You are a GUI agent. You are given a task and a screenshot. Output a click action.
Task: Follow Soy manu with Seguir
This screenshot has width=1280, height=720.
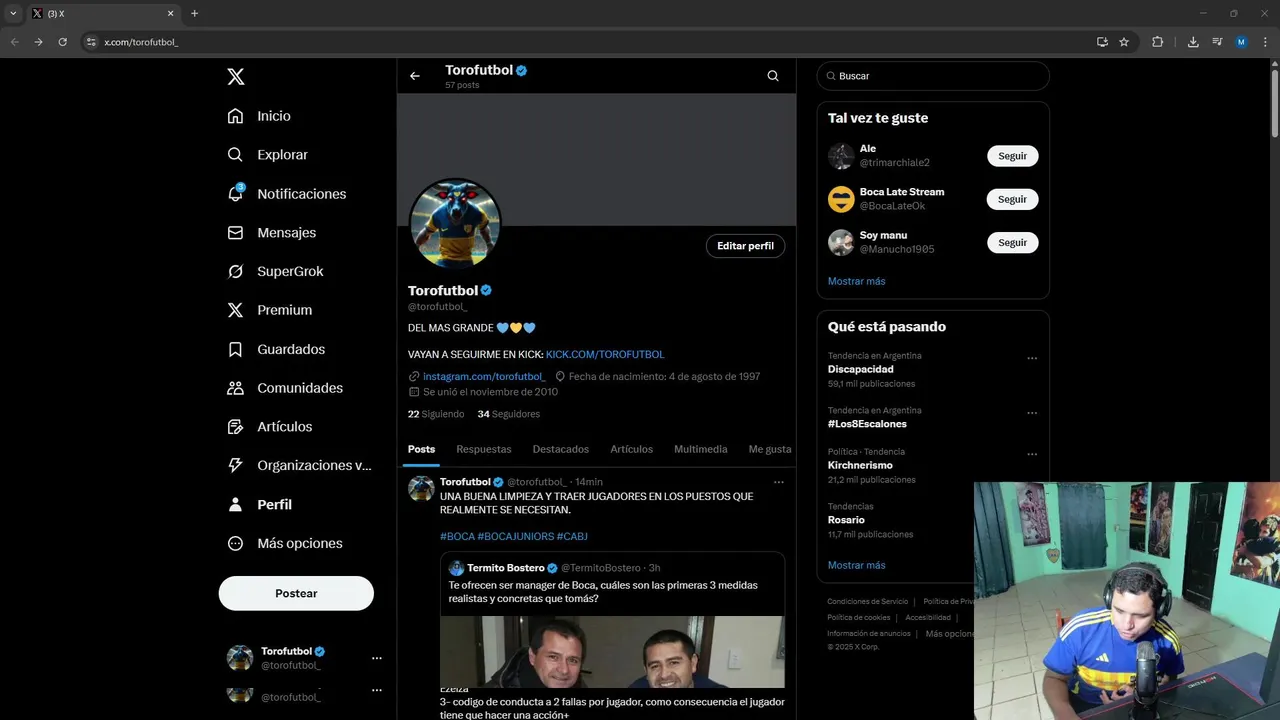click(1012, 243)
